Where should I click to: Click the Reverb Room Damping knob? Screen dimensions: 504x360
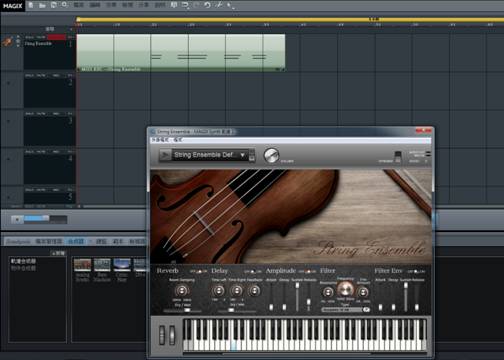[x=181, y=291]
